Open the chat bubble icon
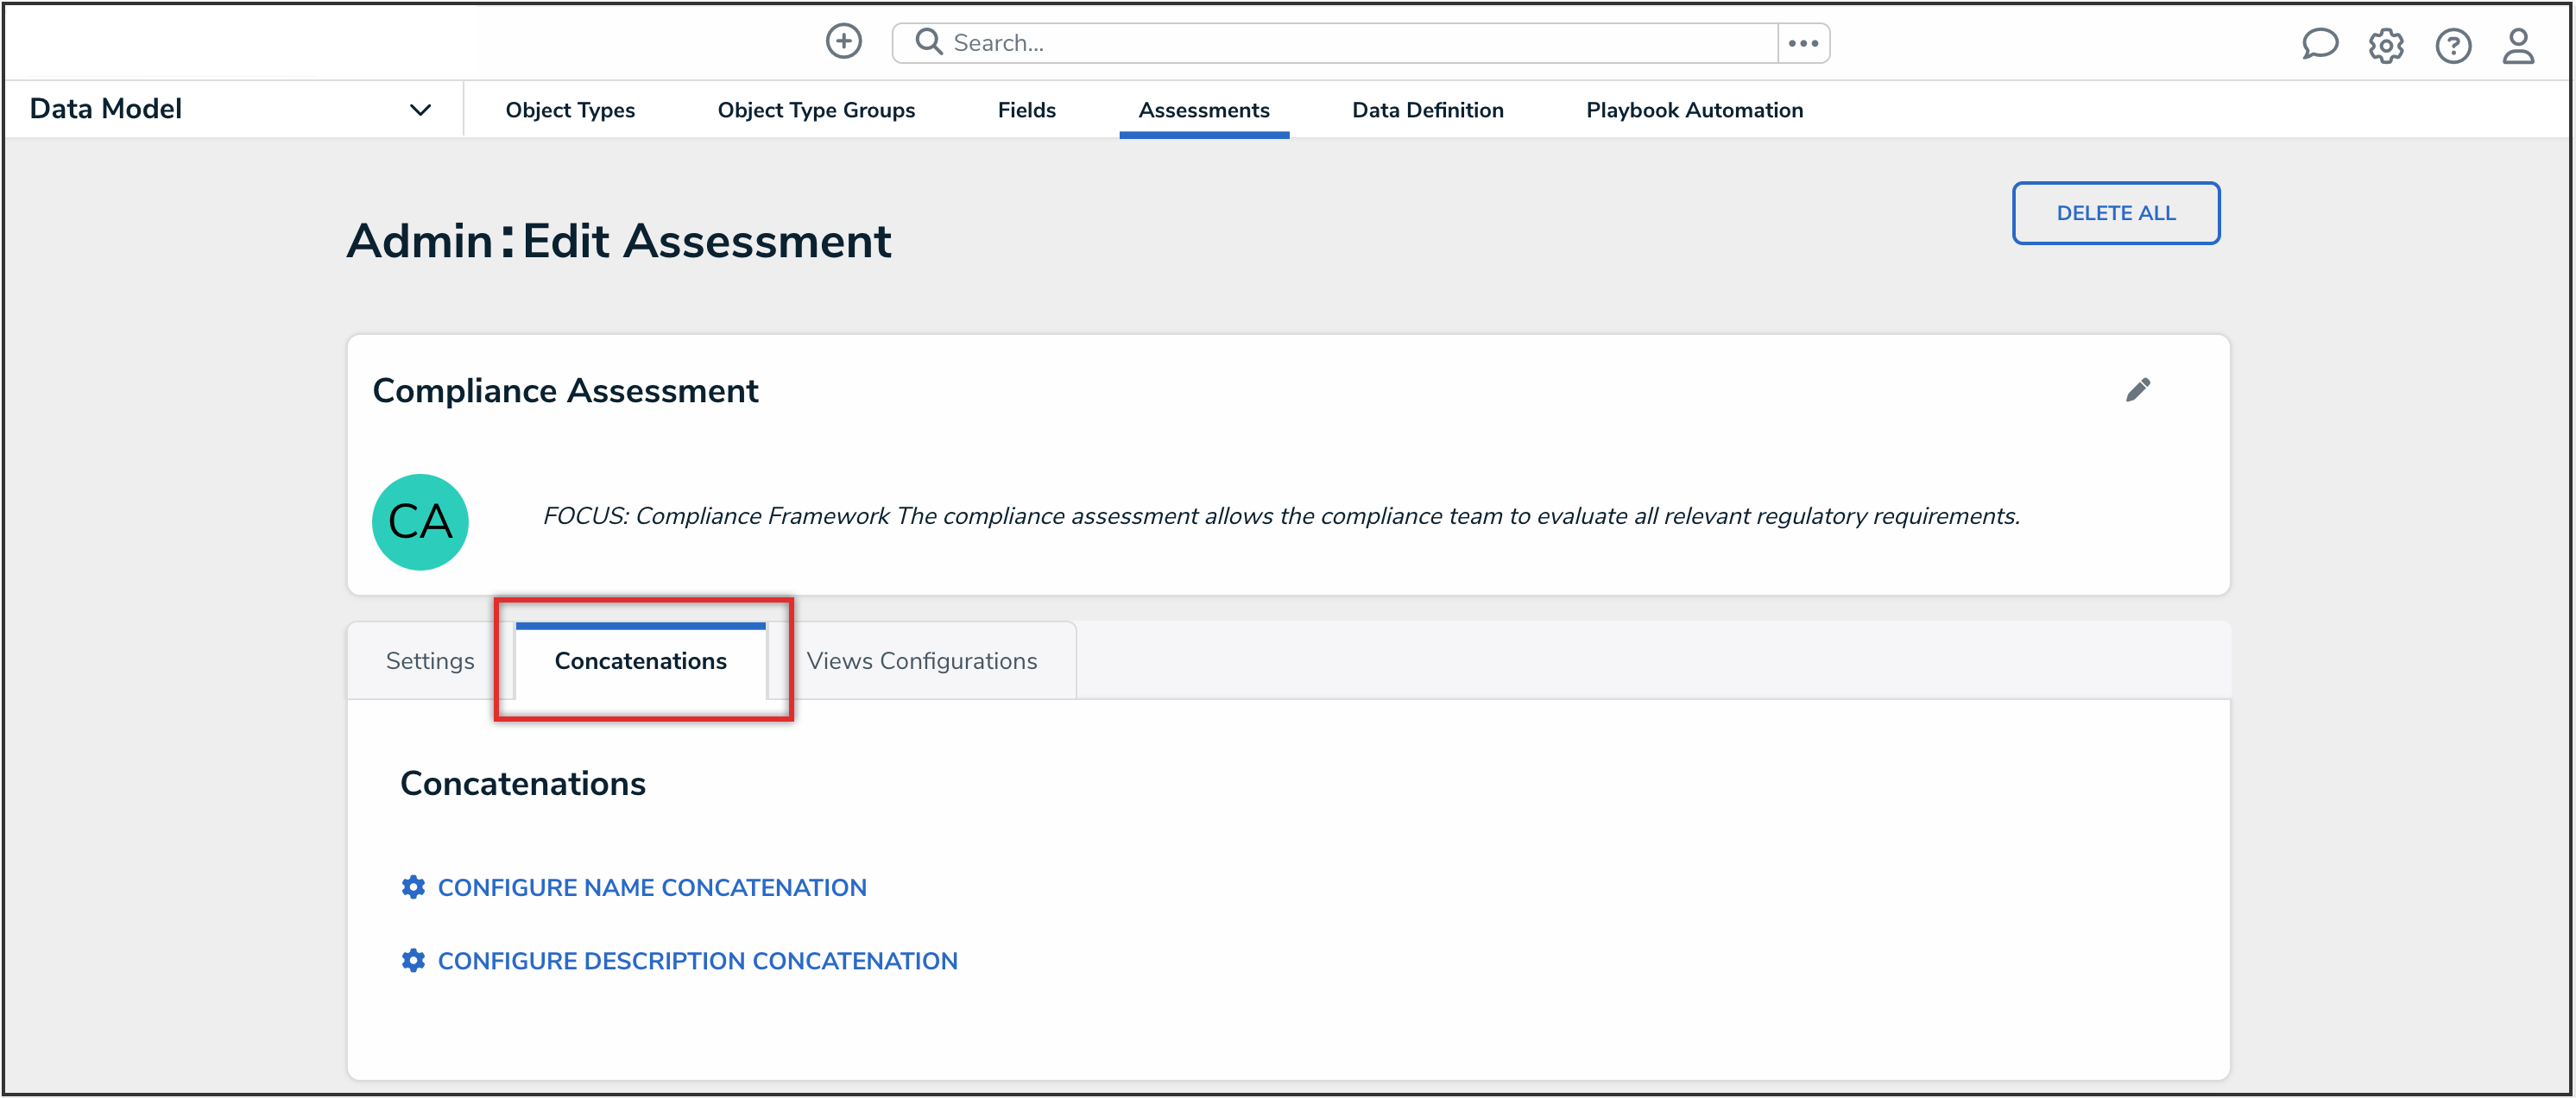 pos(2318,44)
